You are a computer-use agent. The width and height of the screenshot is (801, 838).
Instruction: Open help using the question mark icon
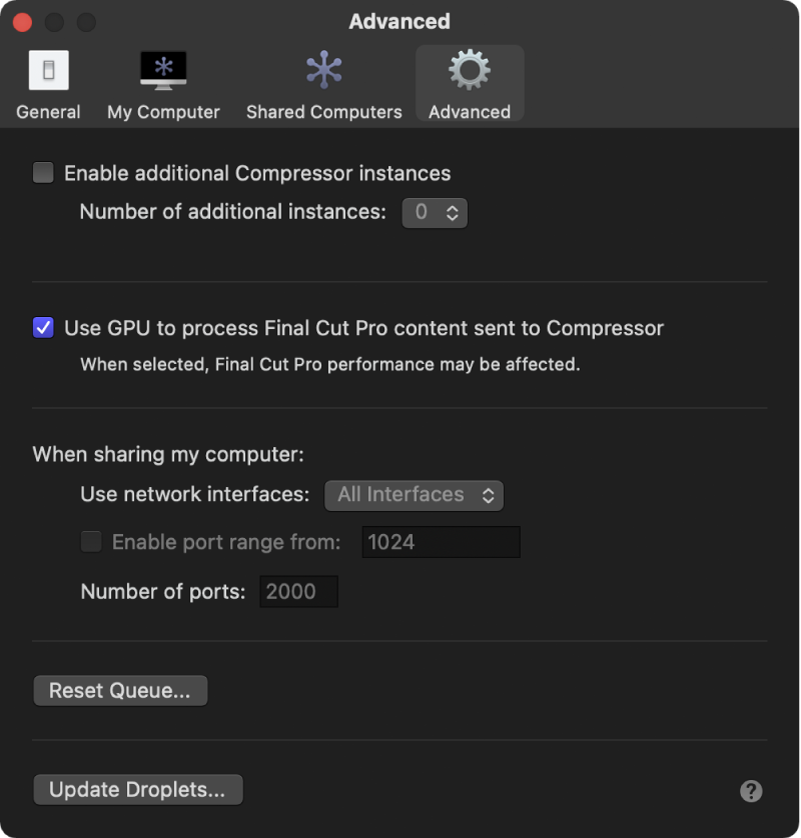point(751,791)
